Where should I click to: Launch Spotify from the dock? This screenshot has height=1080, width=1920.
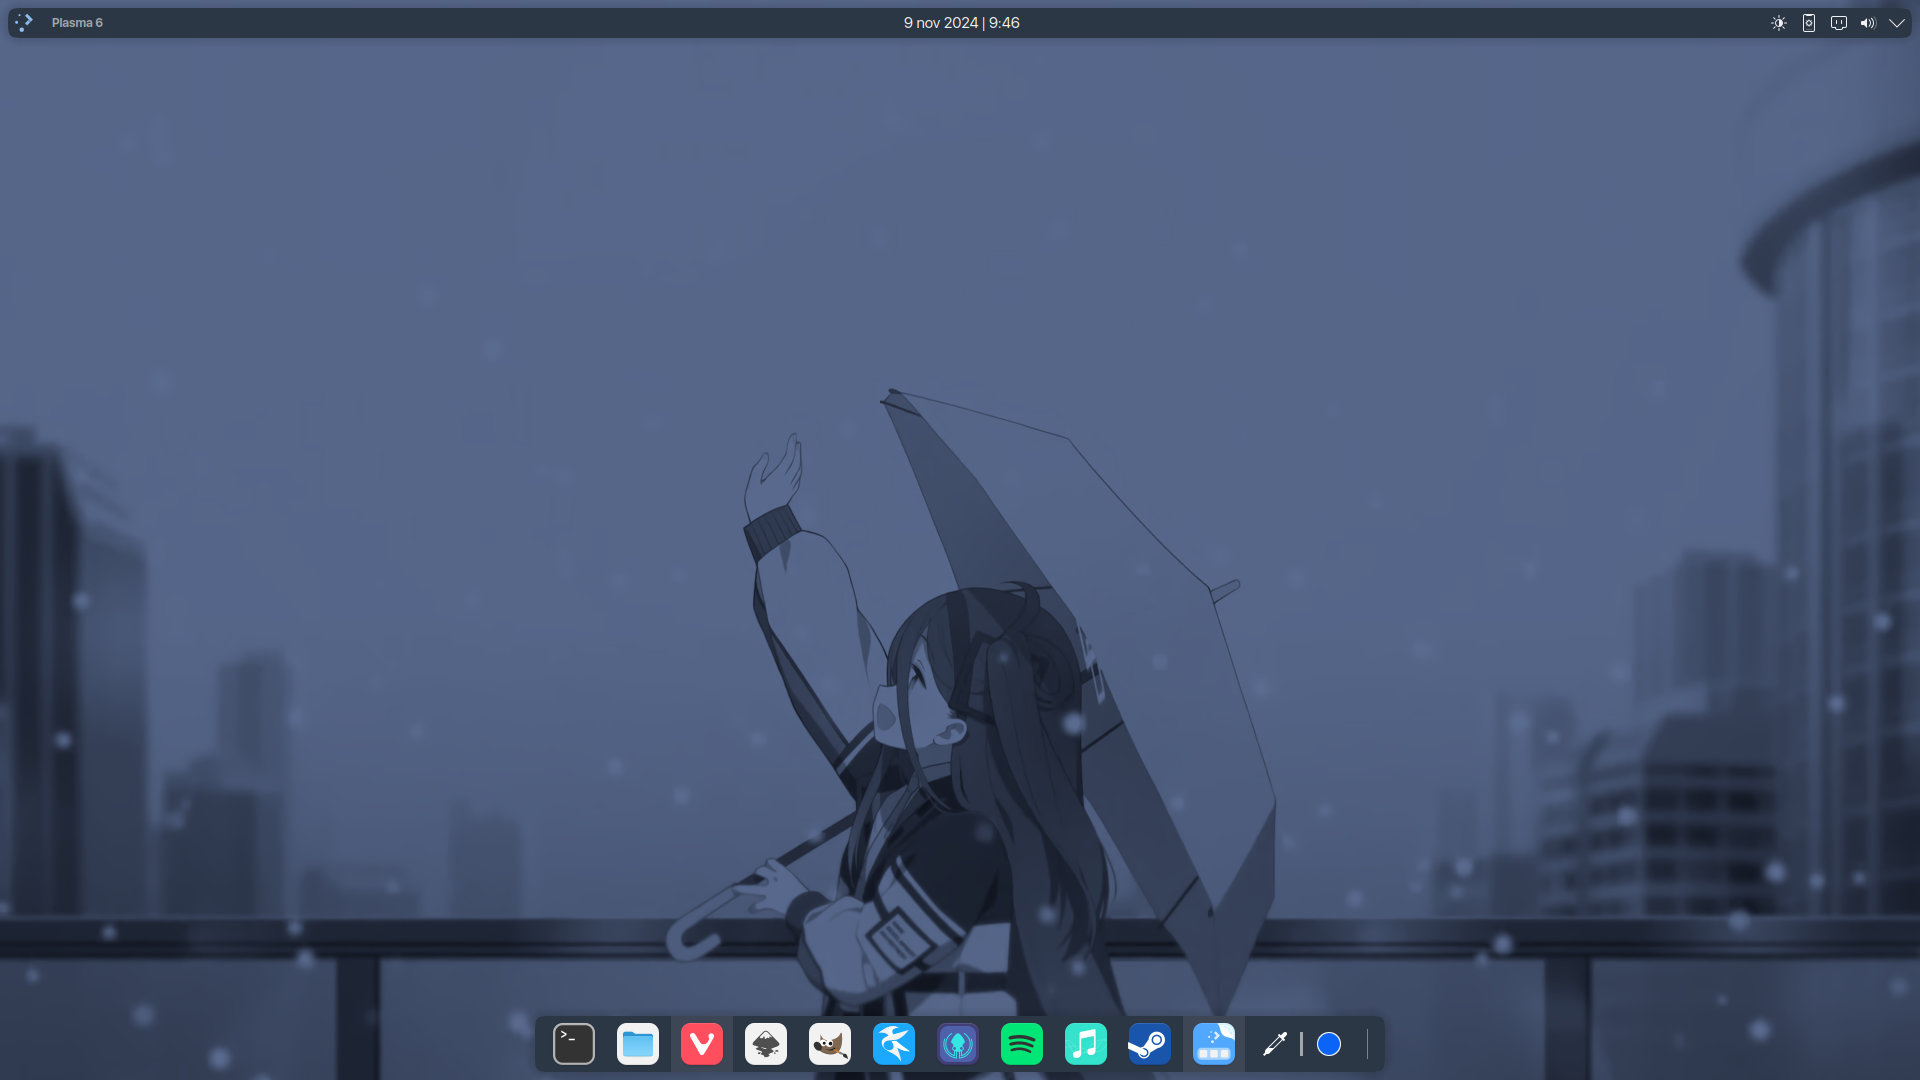pyautogui.click(x=1022, y=1044)
